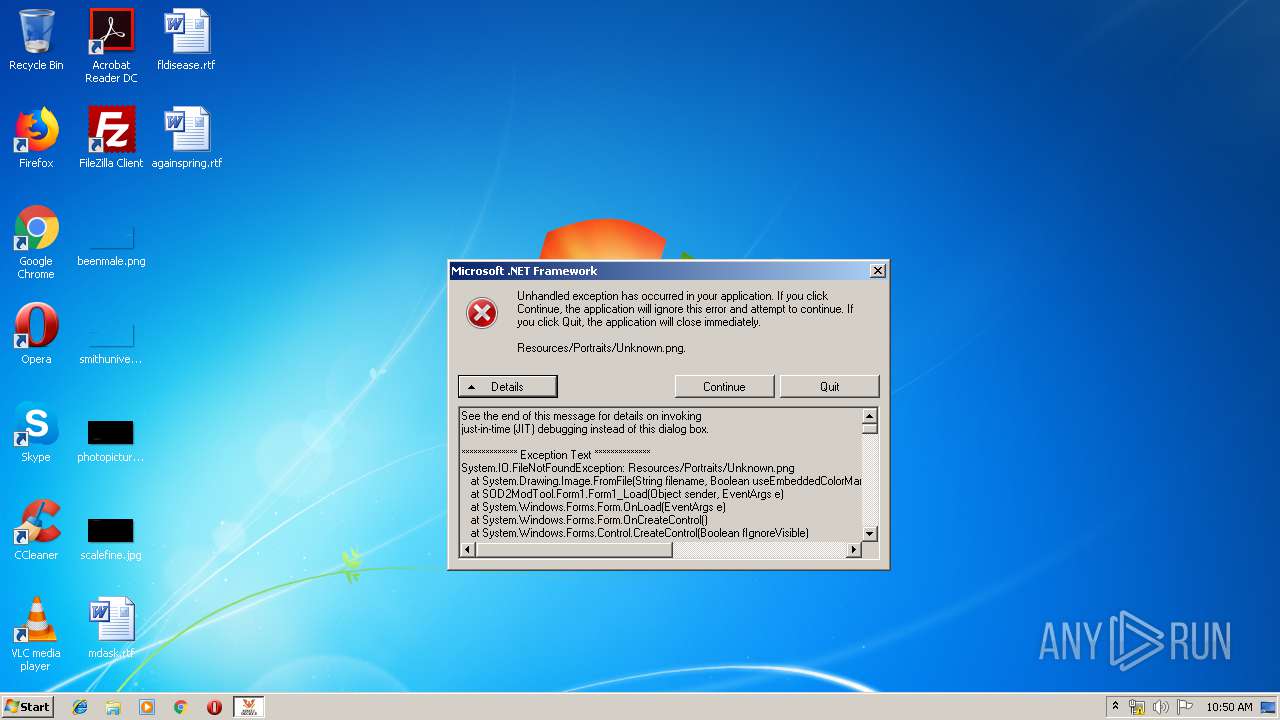Collapse the Details section
This screenshot has height=720, width=1280.
pyautogui.click(x=507, y=386)
